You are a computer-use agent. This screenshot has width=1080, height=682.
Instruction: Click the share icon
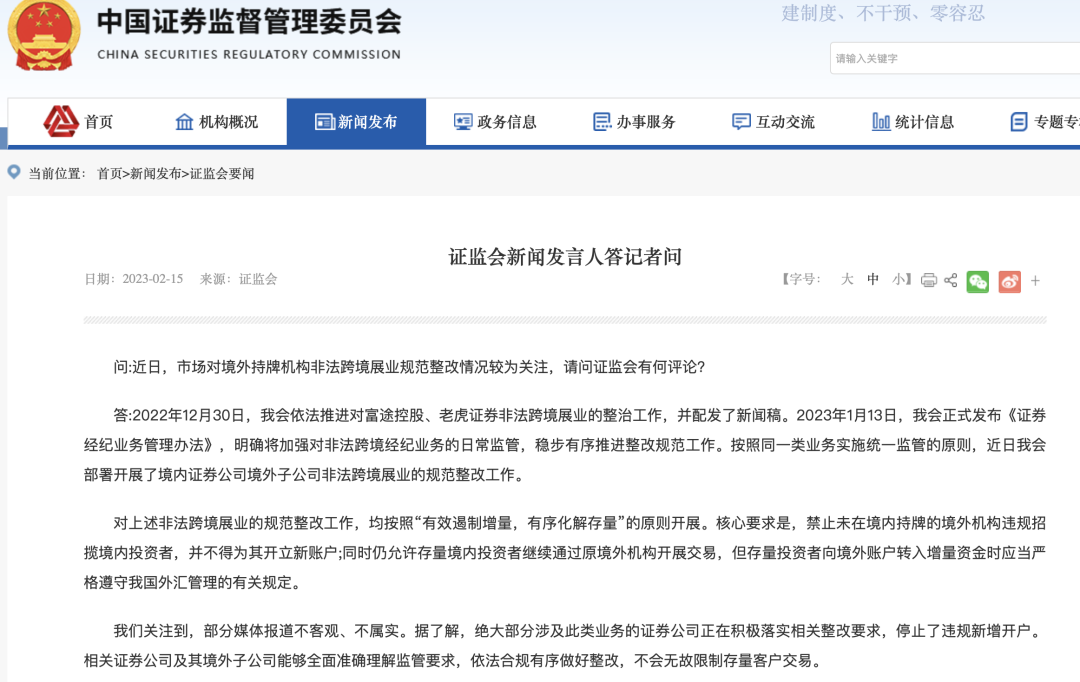point(951,280)
